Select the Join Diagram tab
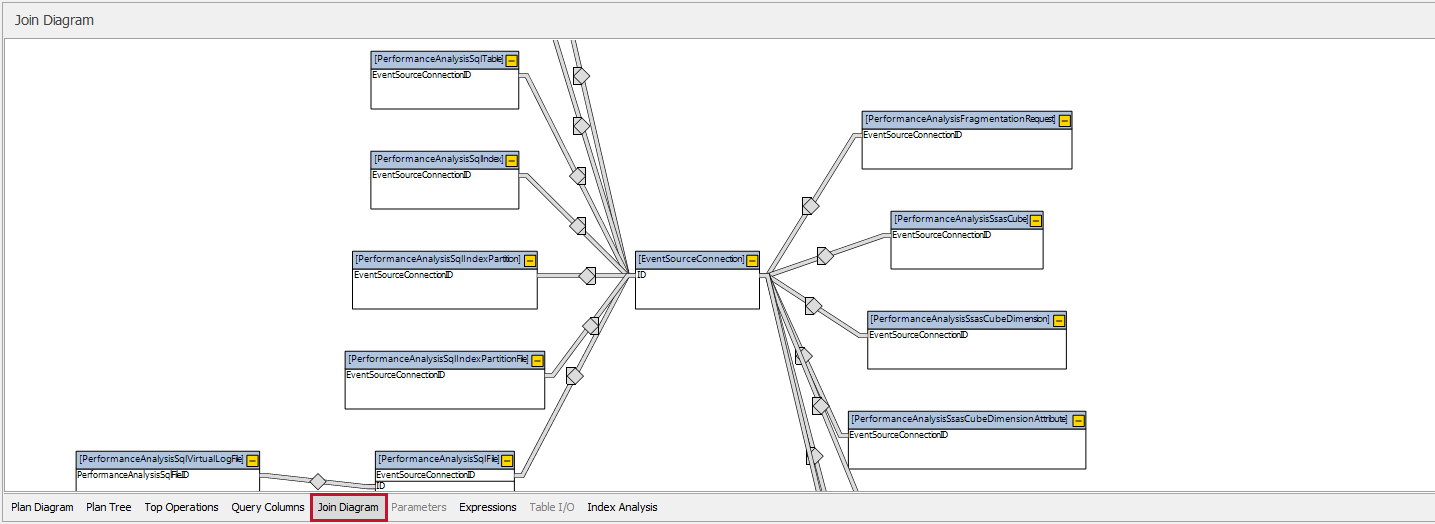This screenshot has width=1435, height=524. point(348,507)
